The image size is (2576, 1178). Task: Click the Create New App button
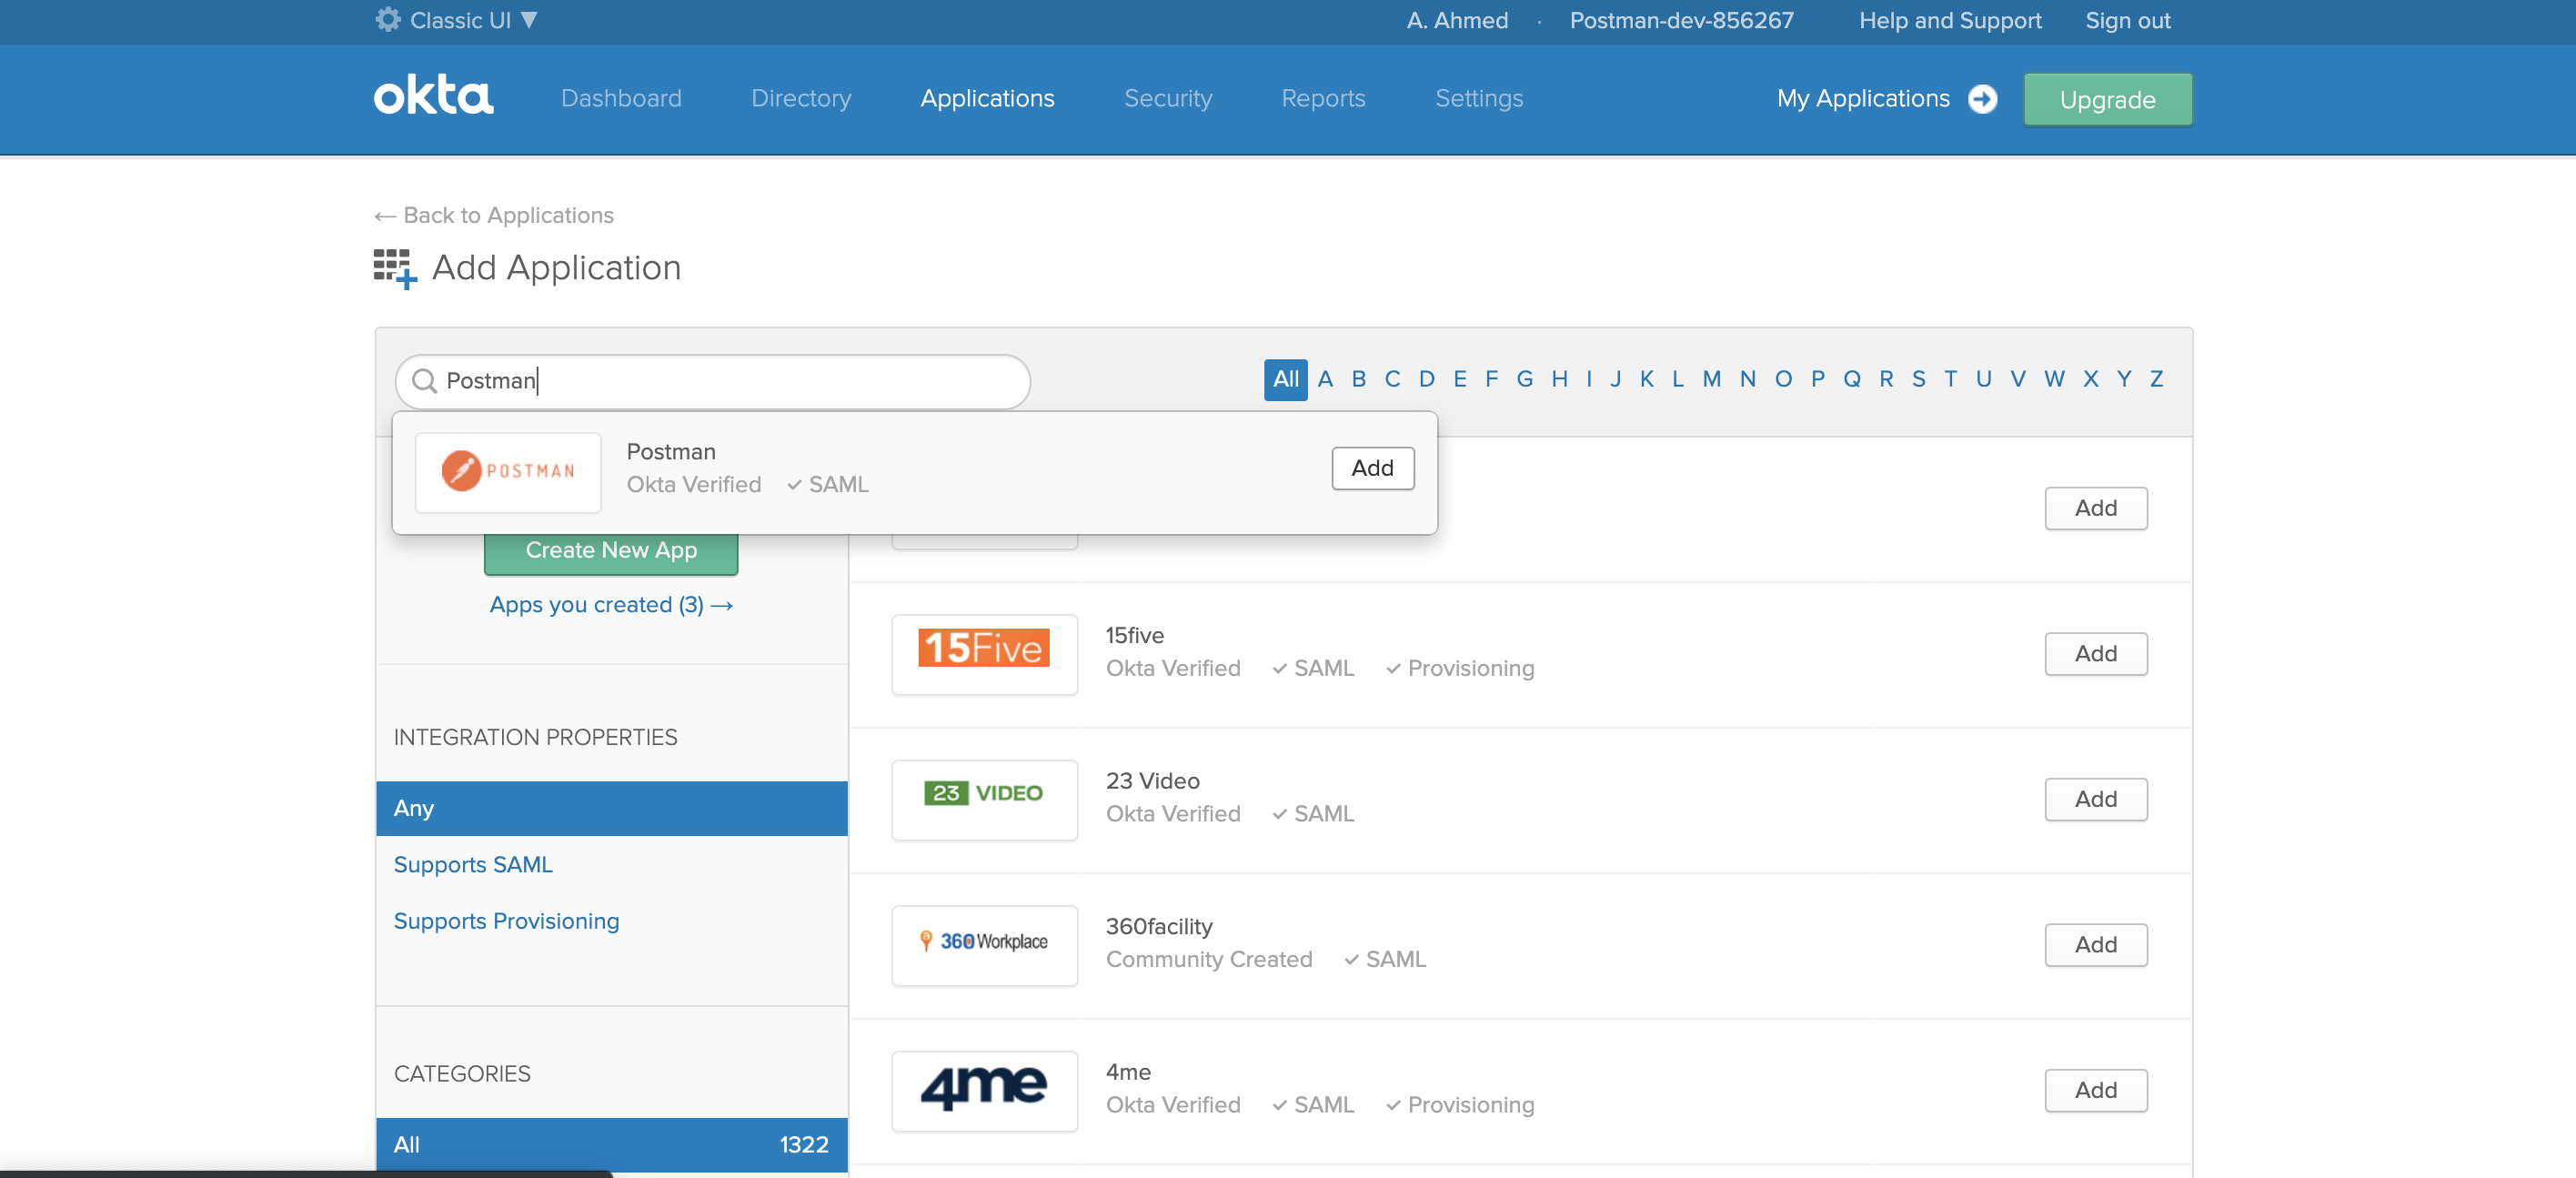[610, 549]
